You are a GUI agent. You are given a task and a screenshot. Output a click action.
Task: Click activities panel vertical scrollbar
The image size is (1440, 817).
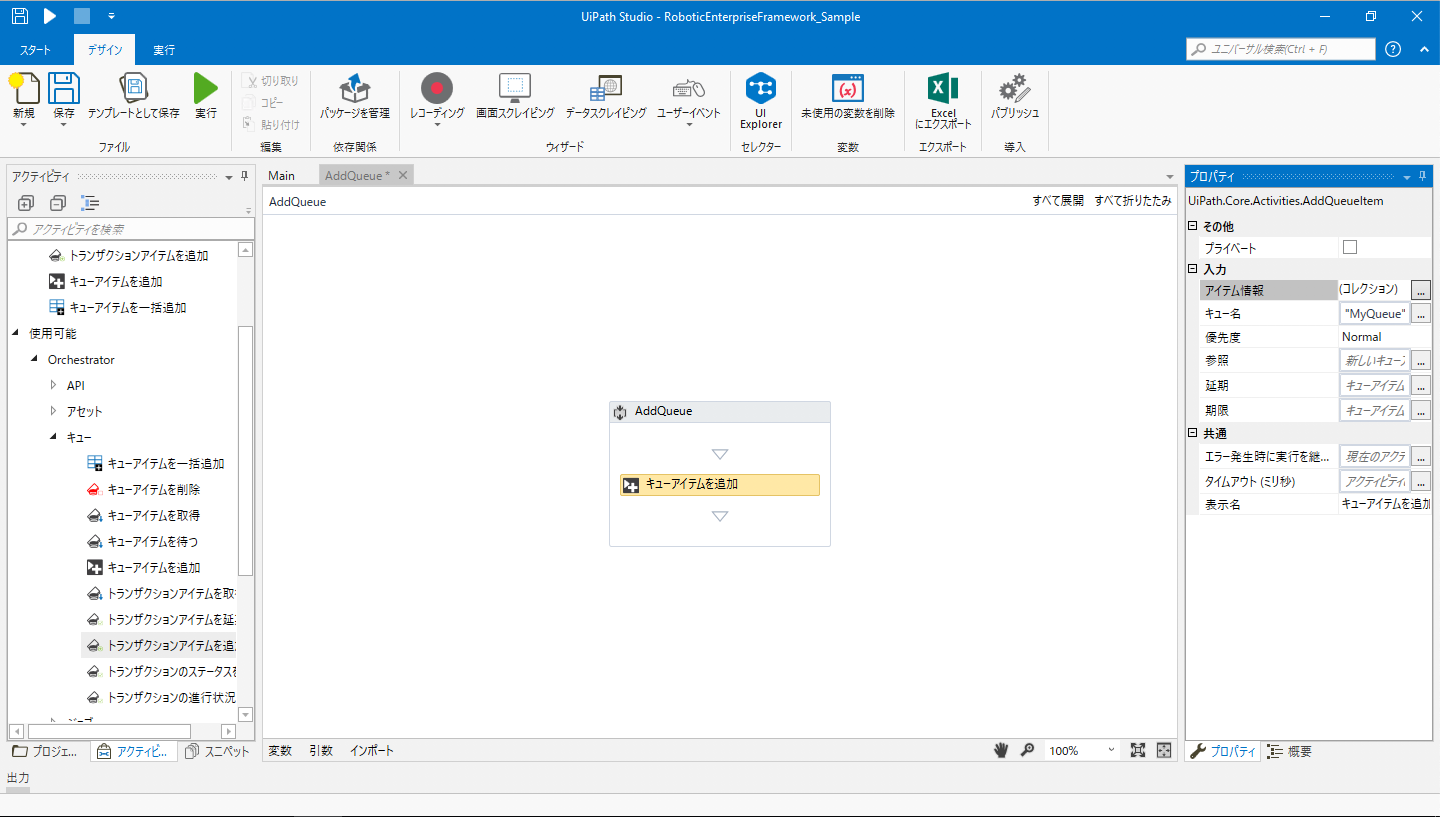click(x=246, y=451)
